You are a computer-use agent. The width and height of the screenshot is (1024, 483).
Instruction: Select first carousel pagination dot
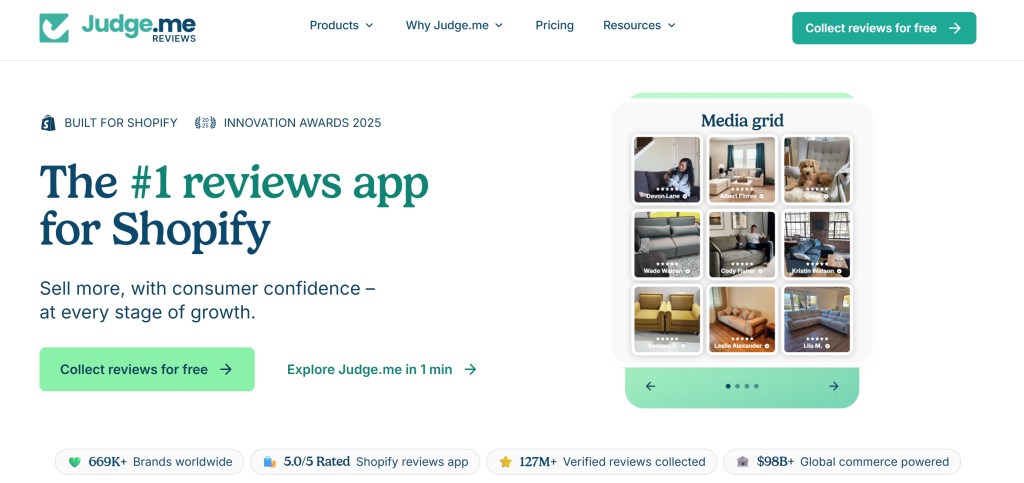click(728, 386)
